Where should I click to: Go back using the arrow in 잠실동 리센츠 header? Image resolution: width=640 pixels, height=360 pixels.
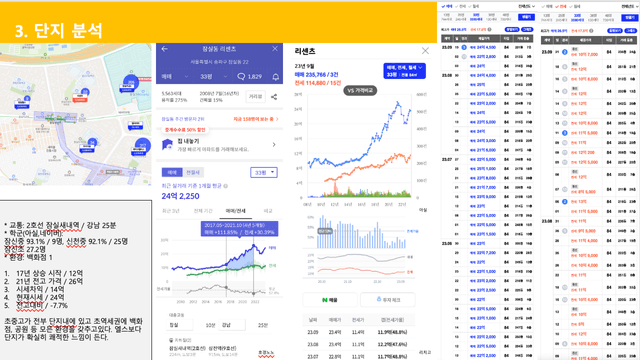(164, 49)
